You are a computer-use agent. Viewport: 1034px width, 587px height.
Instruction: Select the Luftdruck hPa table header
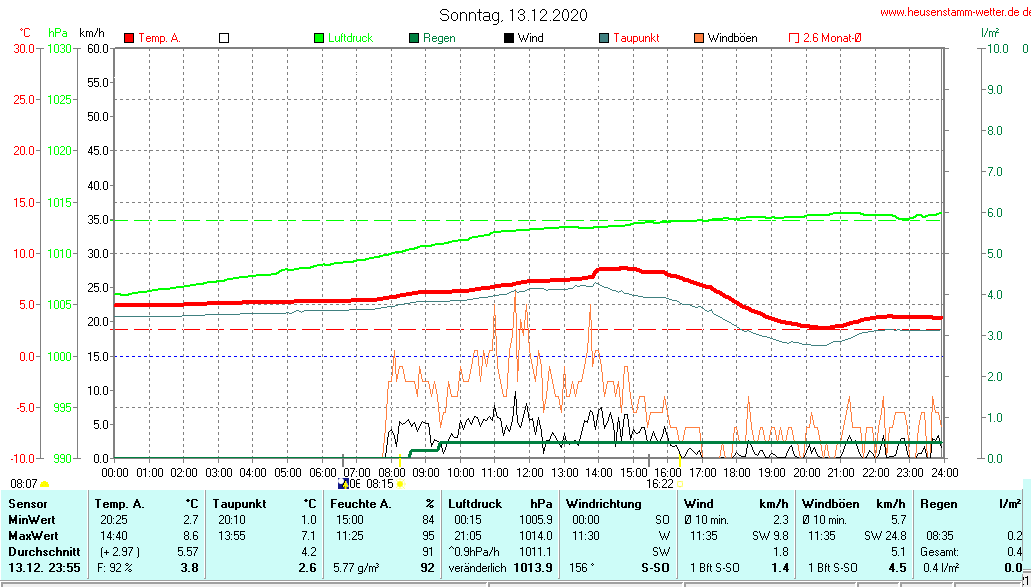coord(500,504)
